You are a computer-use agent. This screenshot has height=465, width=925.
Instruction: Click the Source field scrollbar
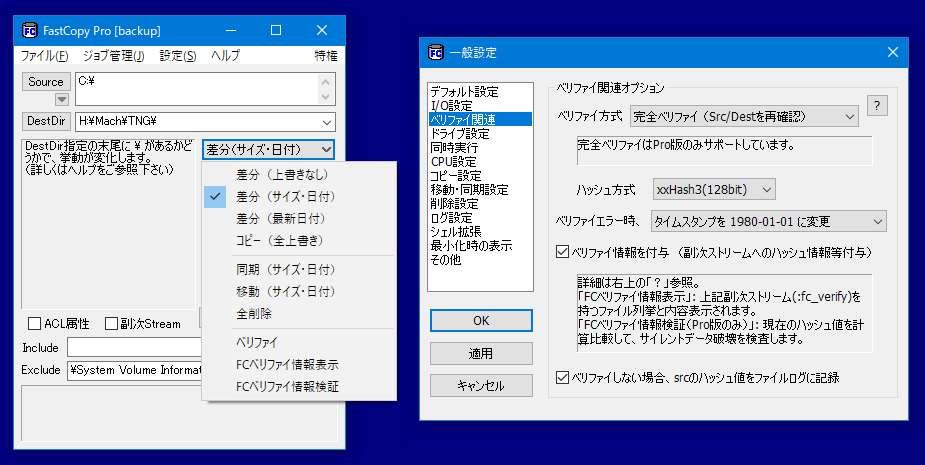click(326, 89)
